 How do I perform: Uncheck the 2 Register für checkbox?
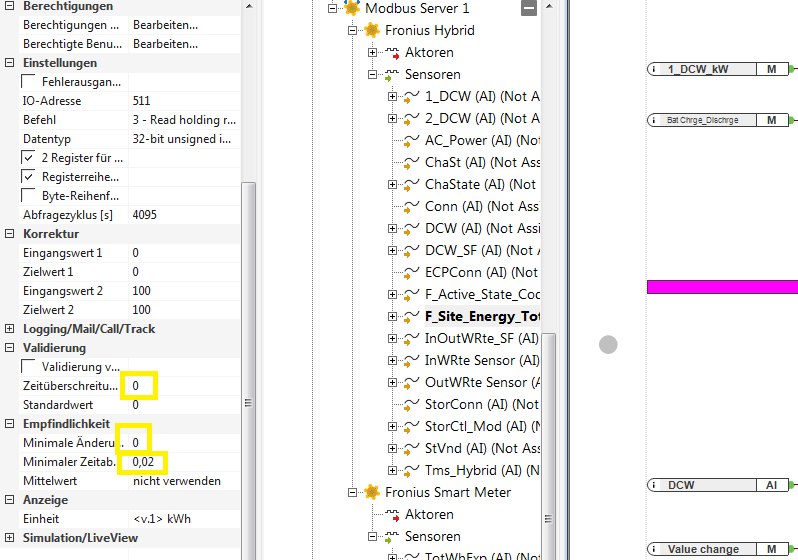(x=28, y=158)
